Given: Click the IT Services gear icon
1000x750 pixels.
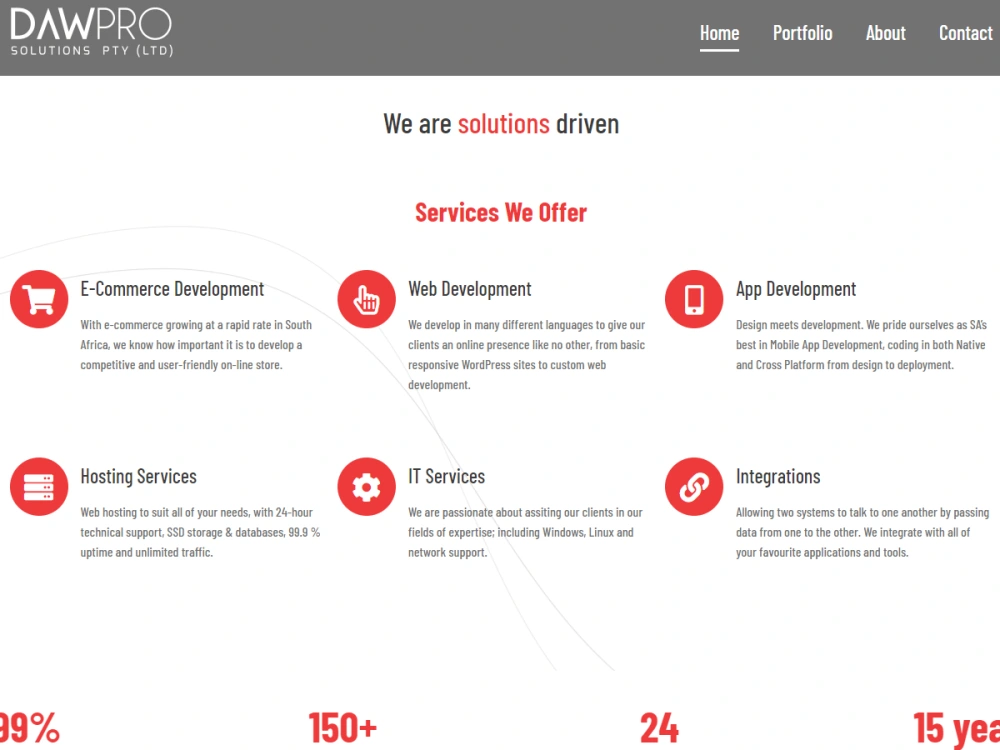Looking at the screenshot, I should coord(366,486).
